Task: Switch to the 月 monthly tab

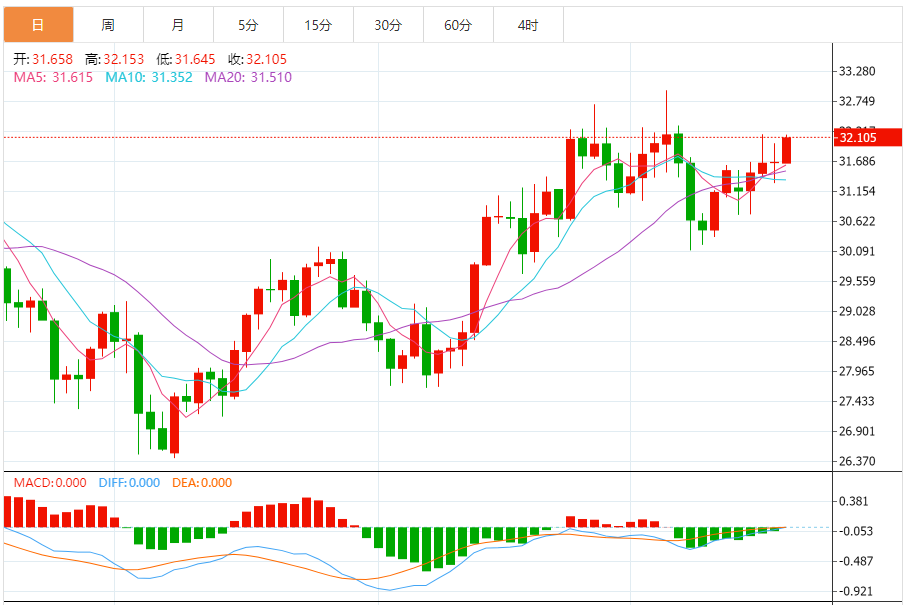Action: 178,25
